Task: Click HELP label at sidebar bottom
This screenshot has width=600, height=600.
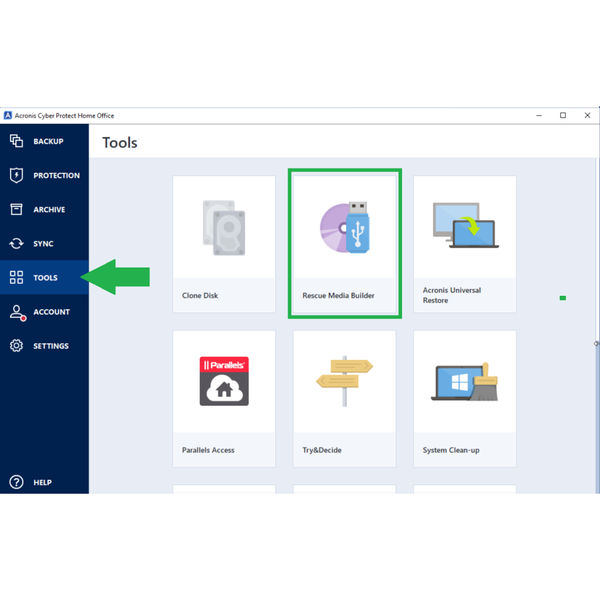Action: 42,482
